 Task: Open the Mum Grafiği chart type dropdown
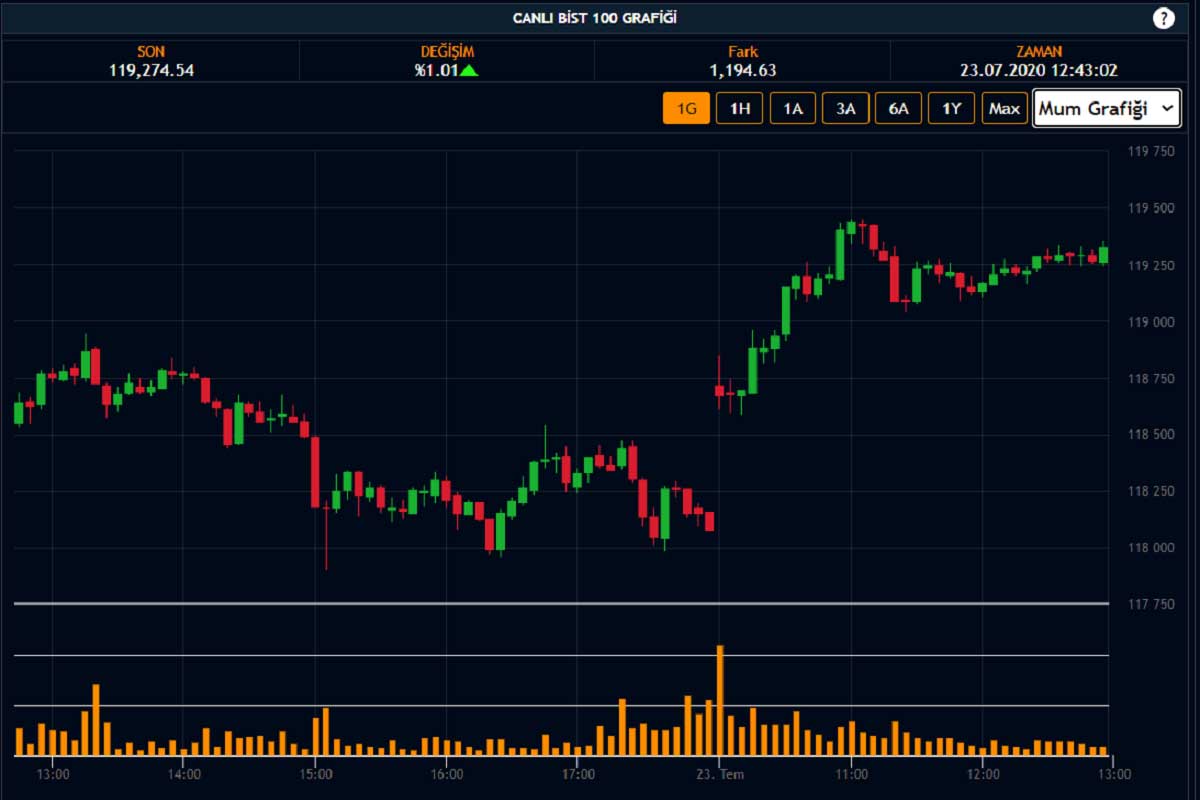click(x=1108, y=108)
